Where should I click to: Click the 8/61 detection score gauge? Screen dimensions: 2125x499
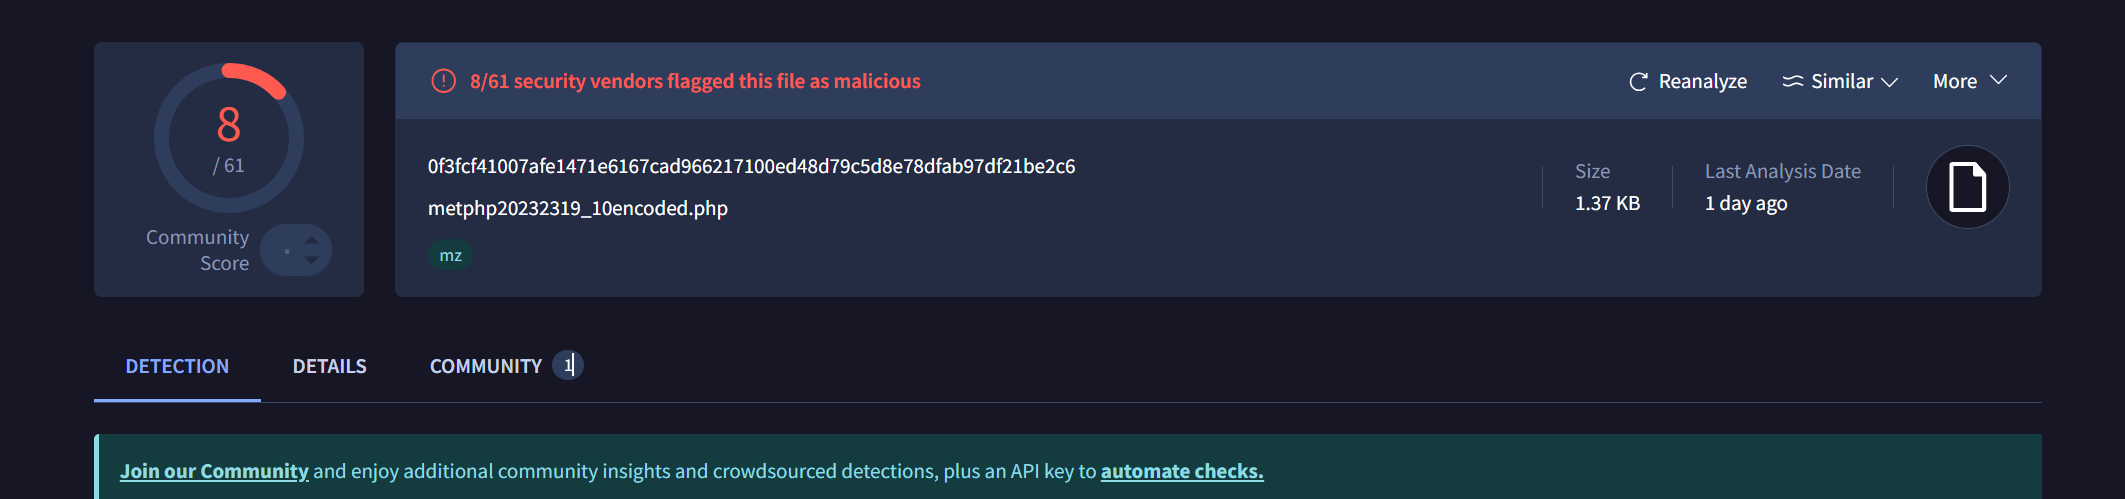(229, 138)
